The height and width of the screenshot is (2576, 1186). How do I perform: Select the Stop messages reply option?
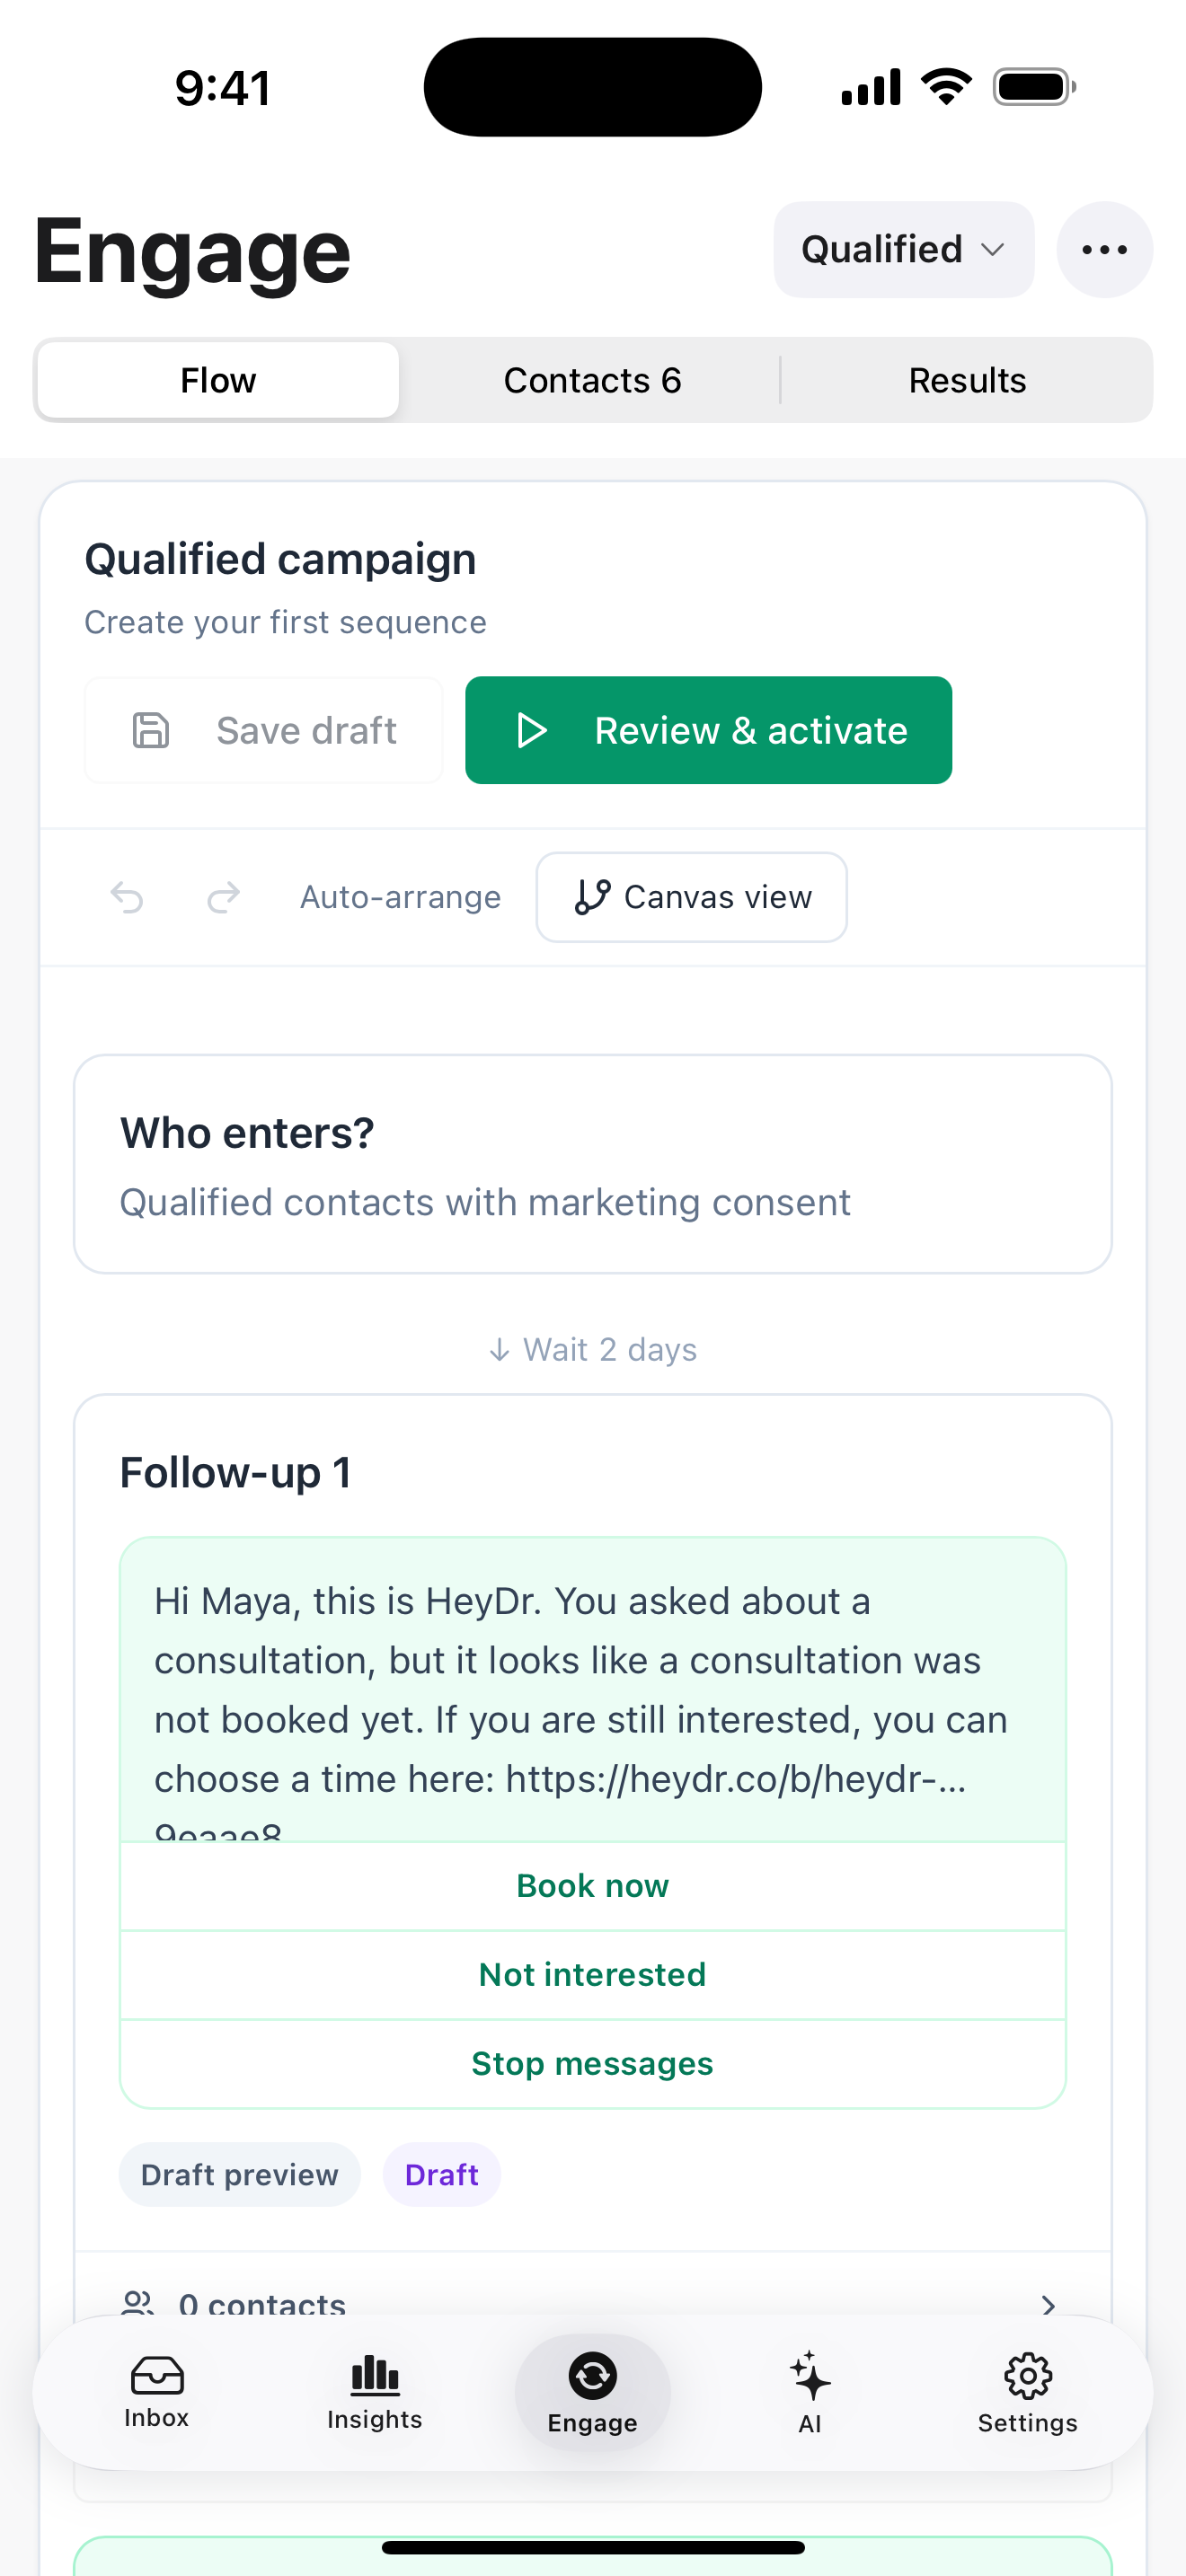pyautogui.click(x=593, y=2063)
